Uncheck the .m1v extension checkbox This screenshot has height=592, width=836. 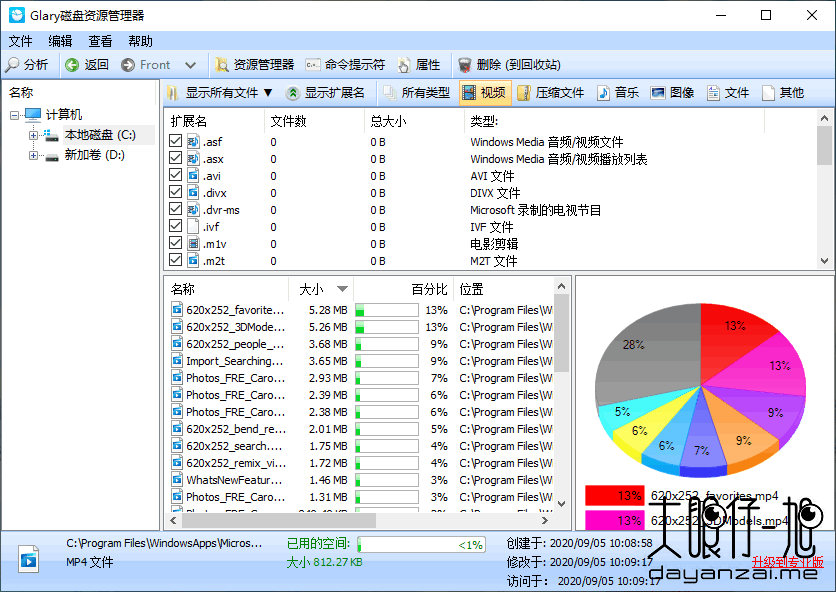point(175,243)
